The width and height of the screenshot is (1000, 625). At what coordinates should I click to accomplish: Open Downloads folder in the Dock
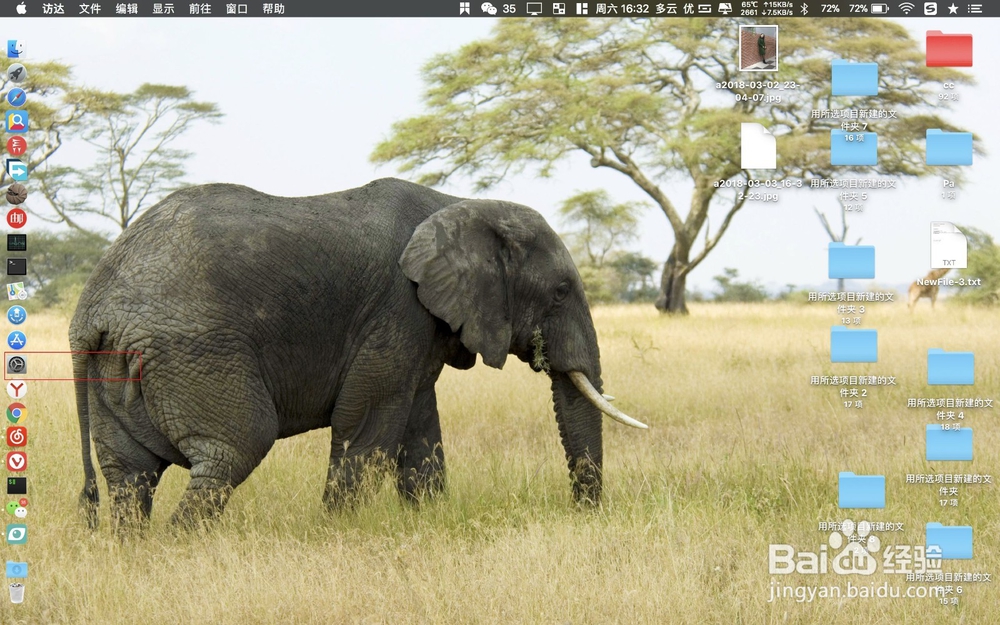tap(16, 570)
